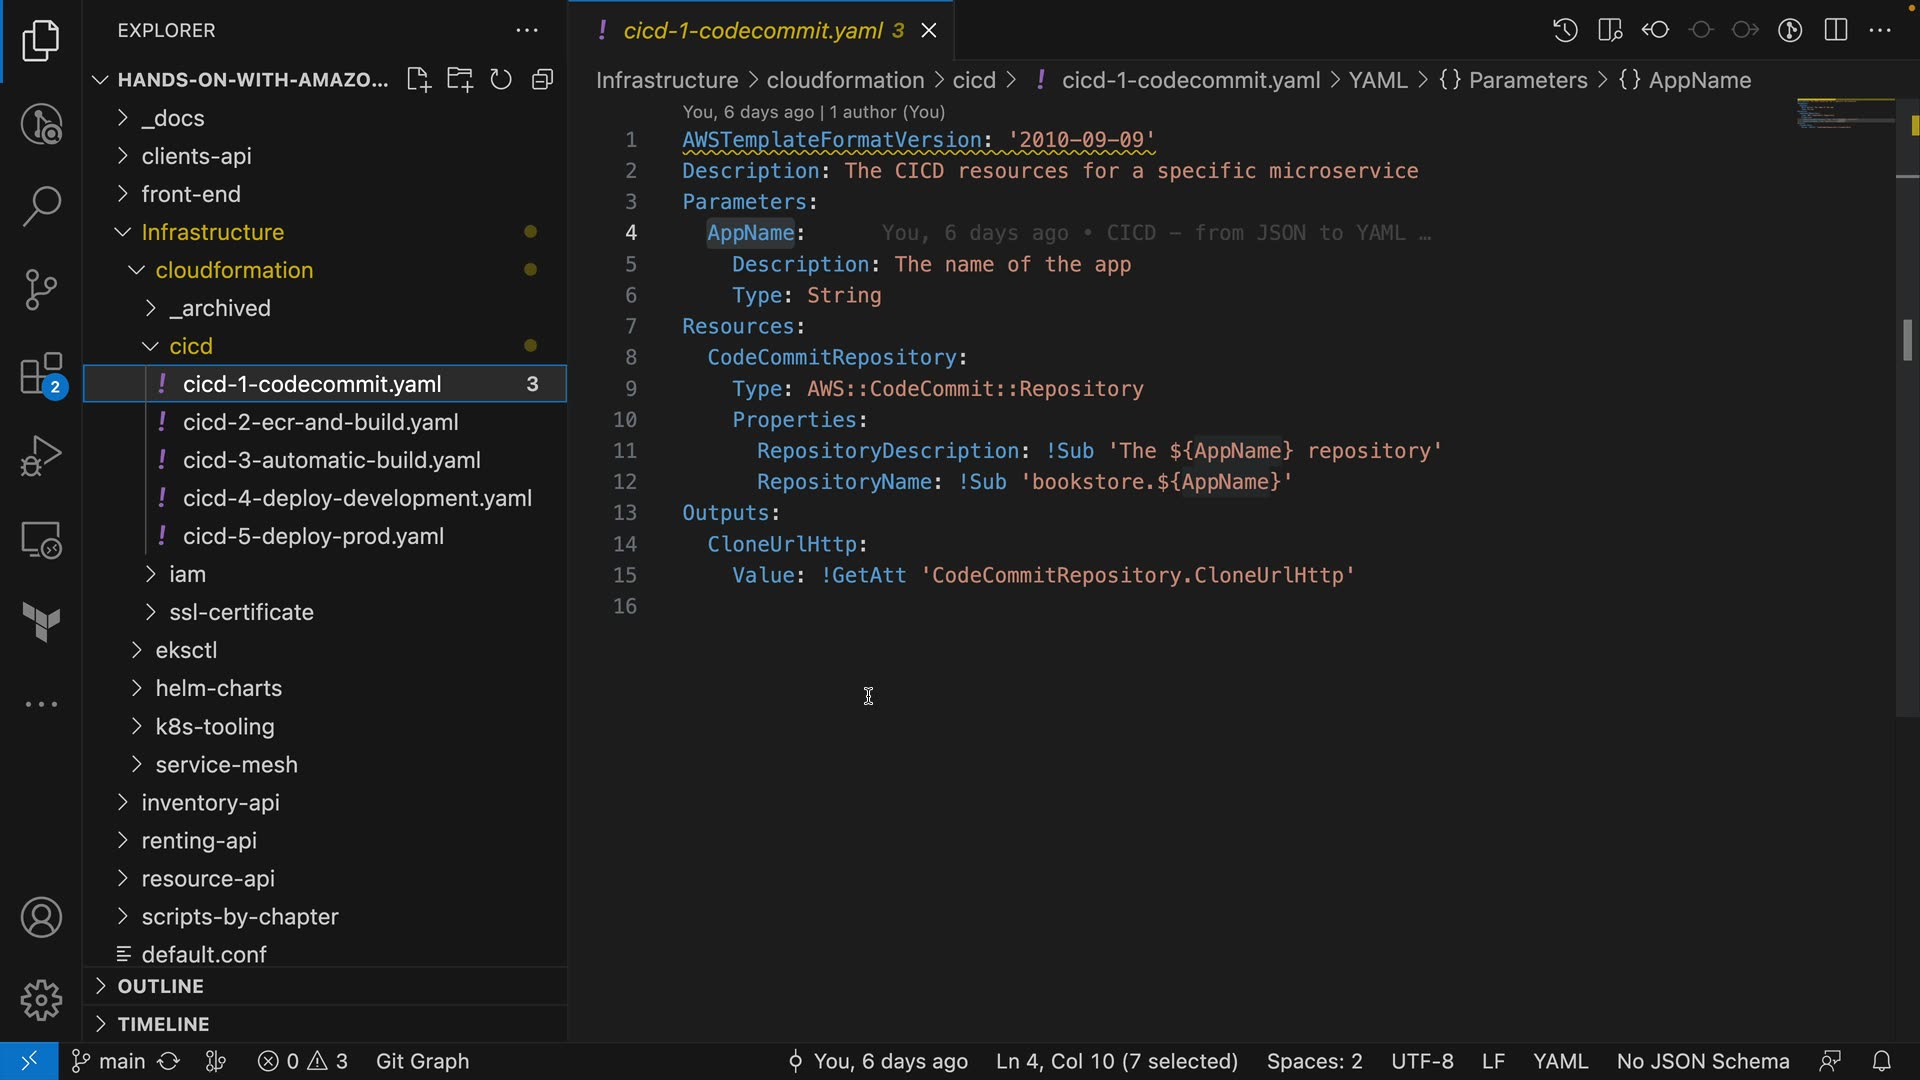Expand the helm-charts folder
This screenshot has height=1080, width=1920.
218,688
